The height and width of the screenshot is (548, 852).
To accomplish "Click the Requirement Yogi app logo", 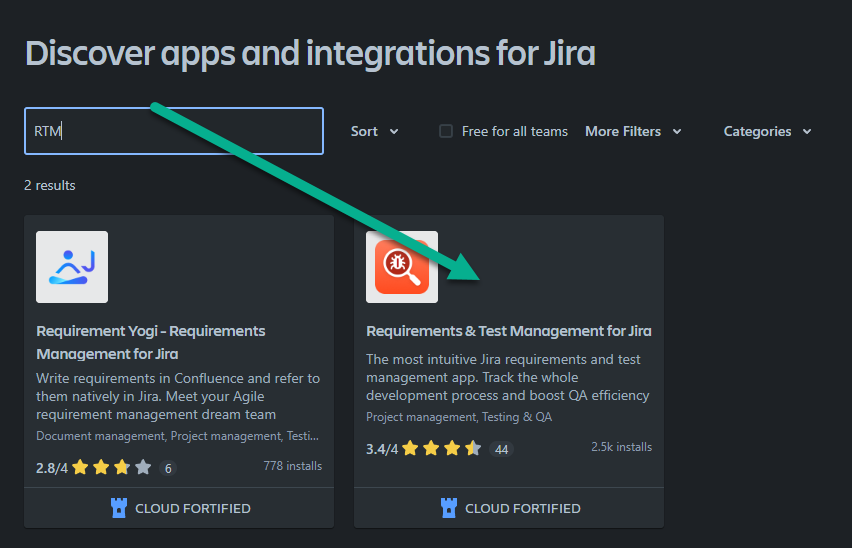I will click(72, 267).
